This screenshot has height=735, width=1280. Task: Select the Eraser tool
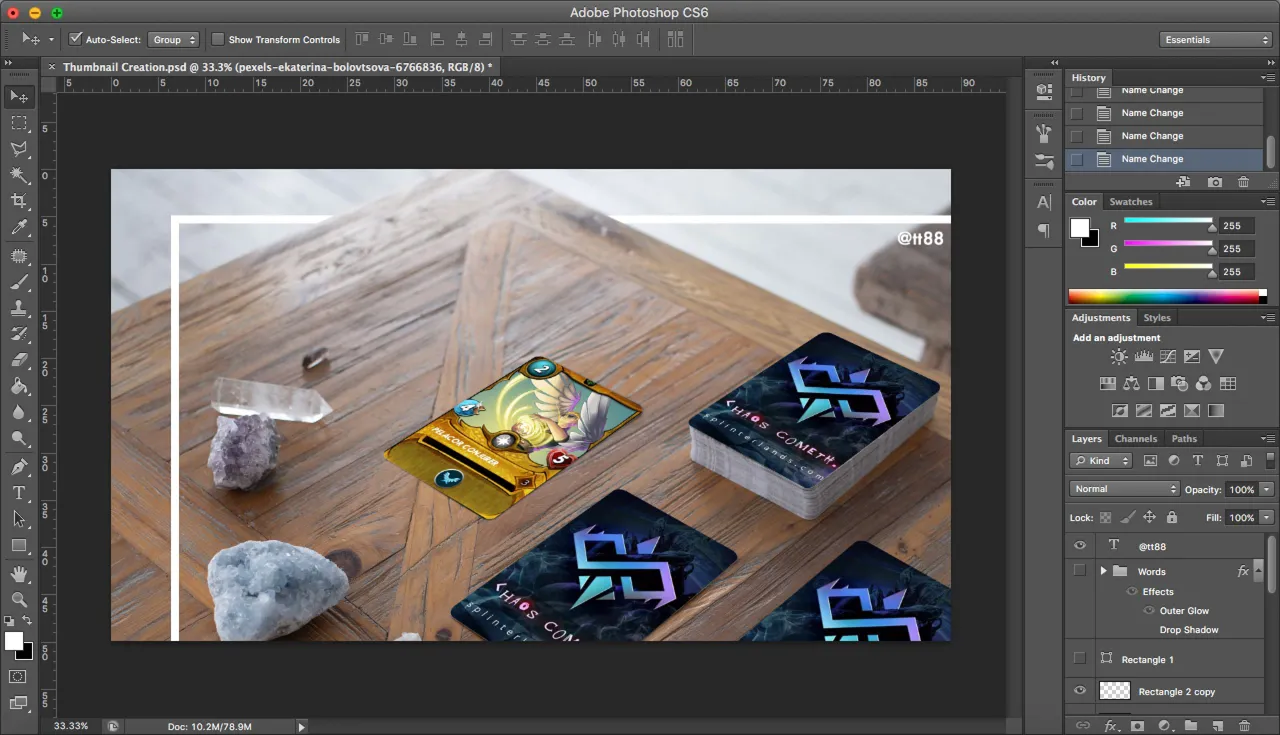coord(19,360)
